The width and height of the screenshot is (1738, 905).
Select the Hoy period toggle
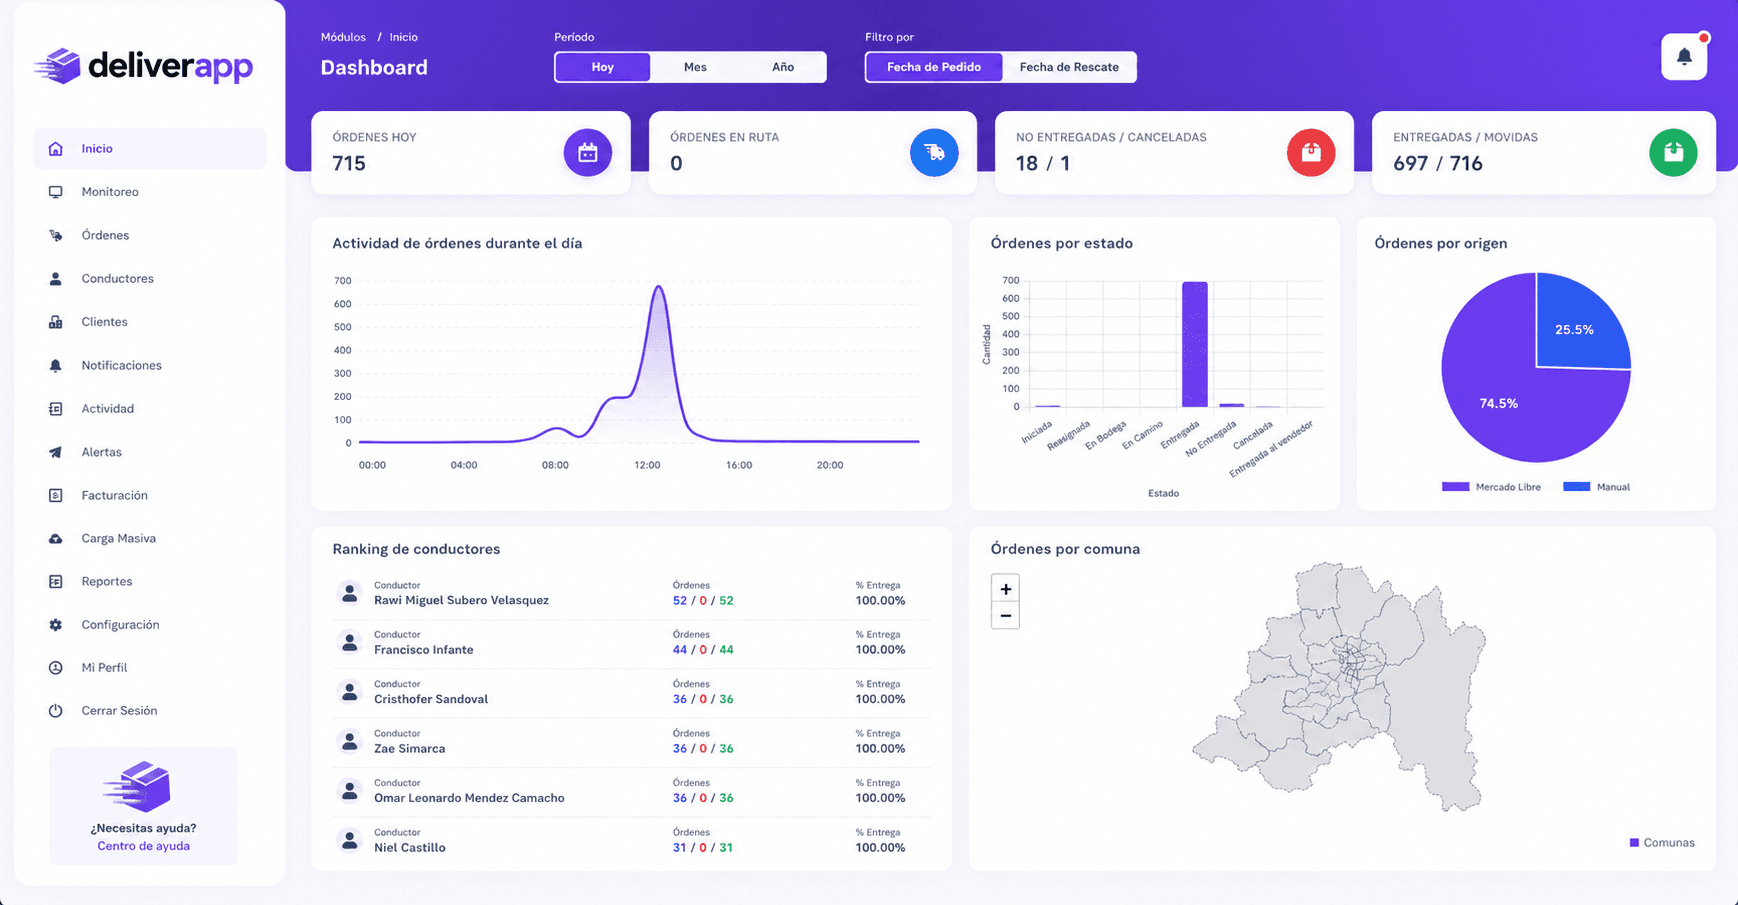(603, 67)
